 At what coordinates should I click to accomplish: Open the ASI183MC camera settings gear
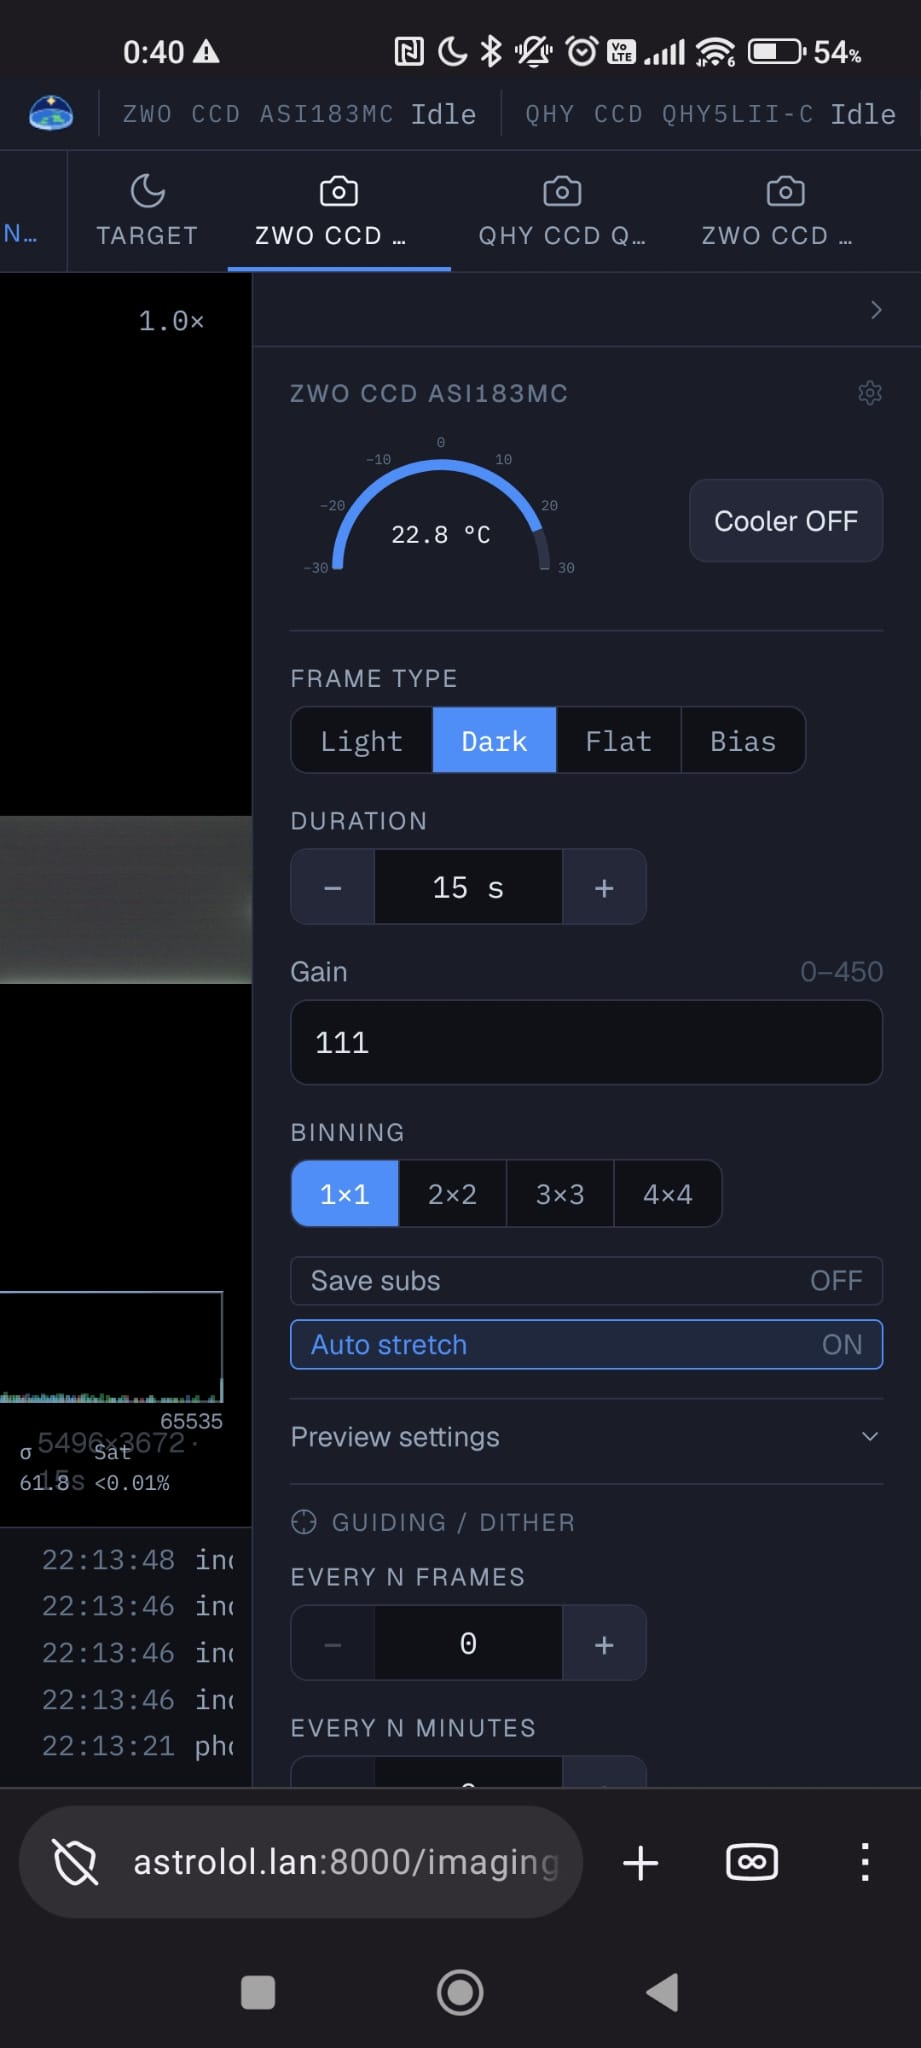click(870, 393)
